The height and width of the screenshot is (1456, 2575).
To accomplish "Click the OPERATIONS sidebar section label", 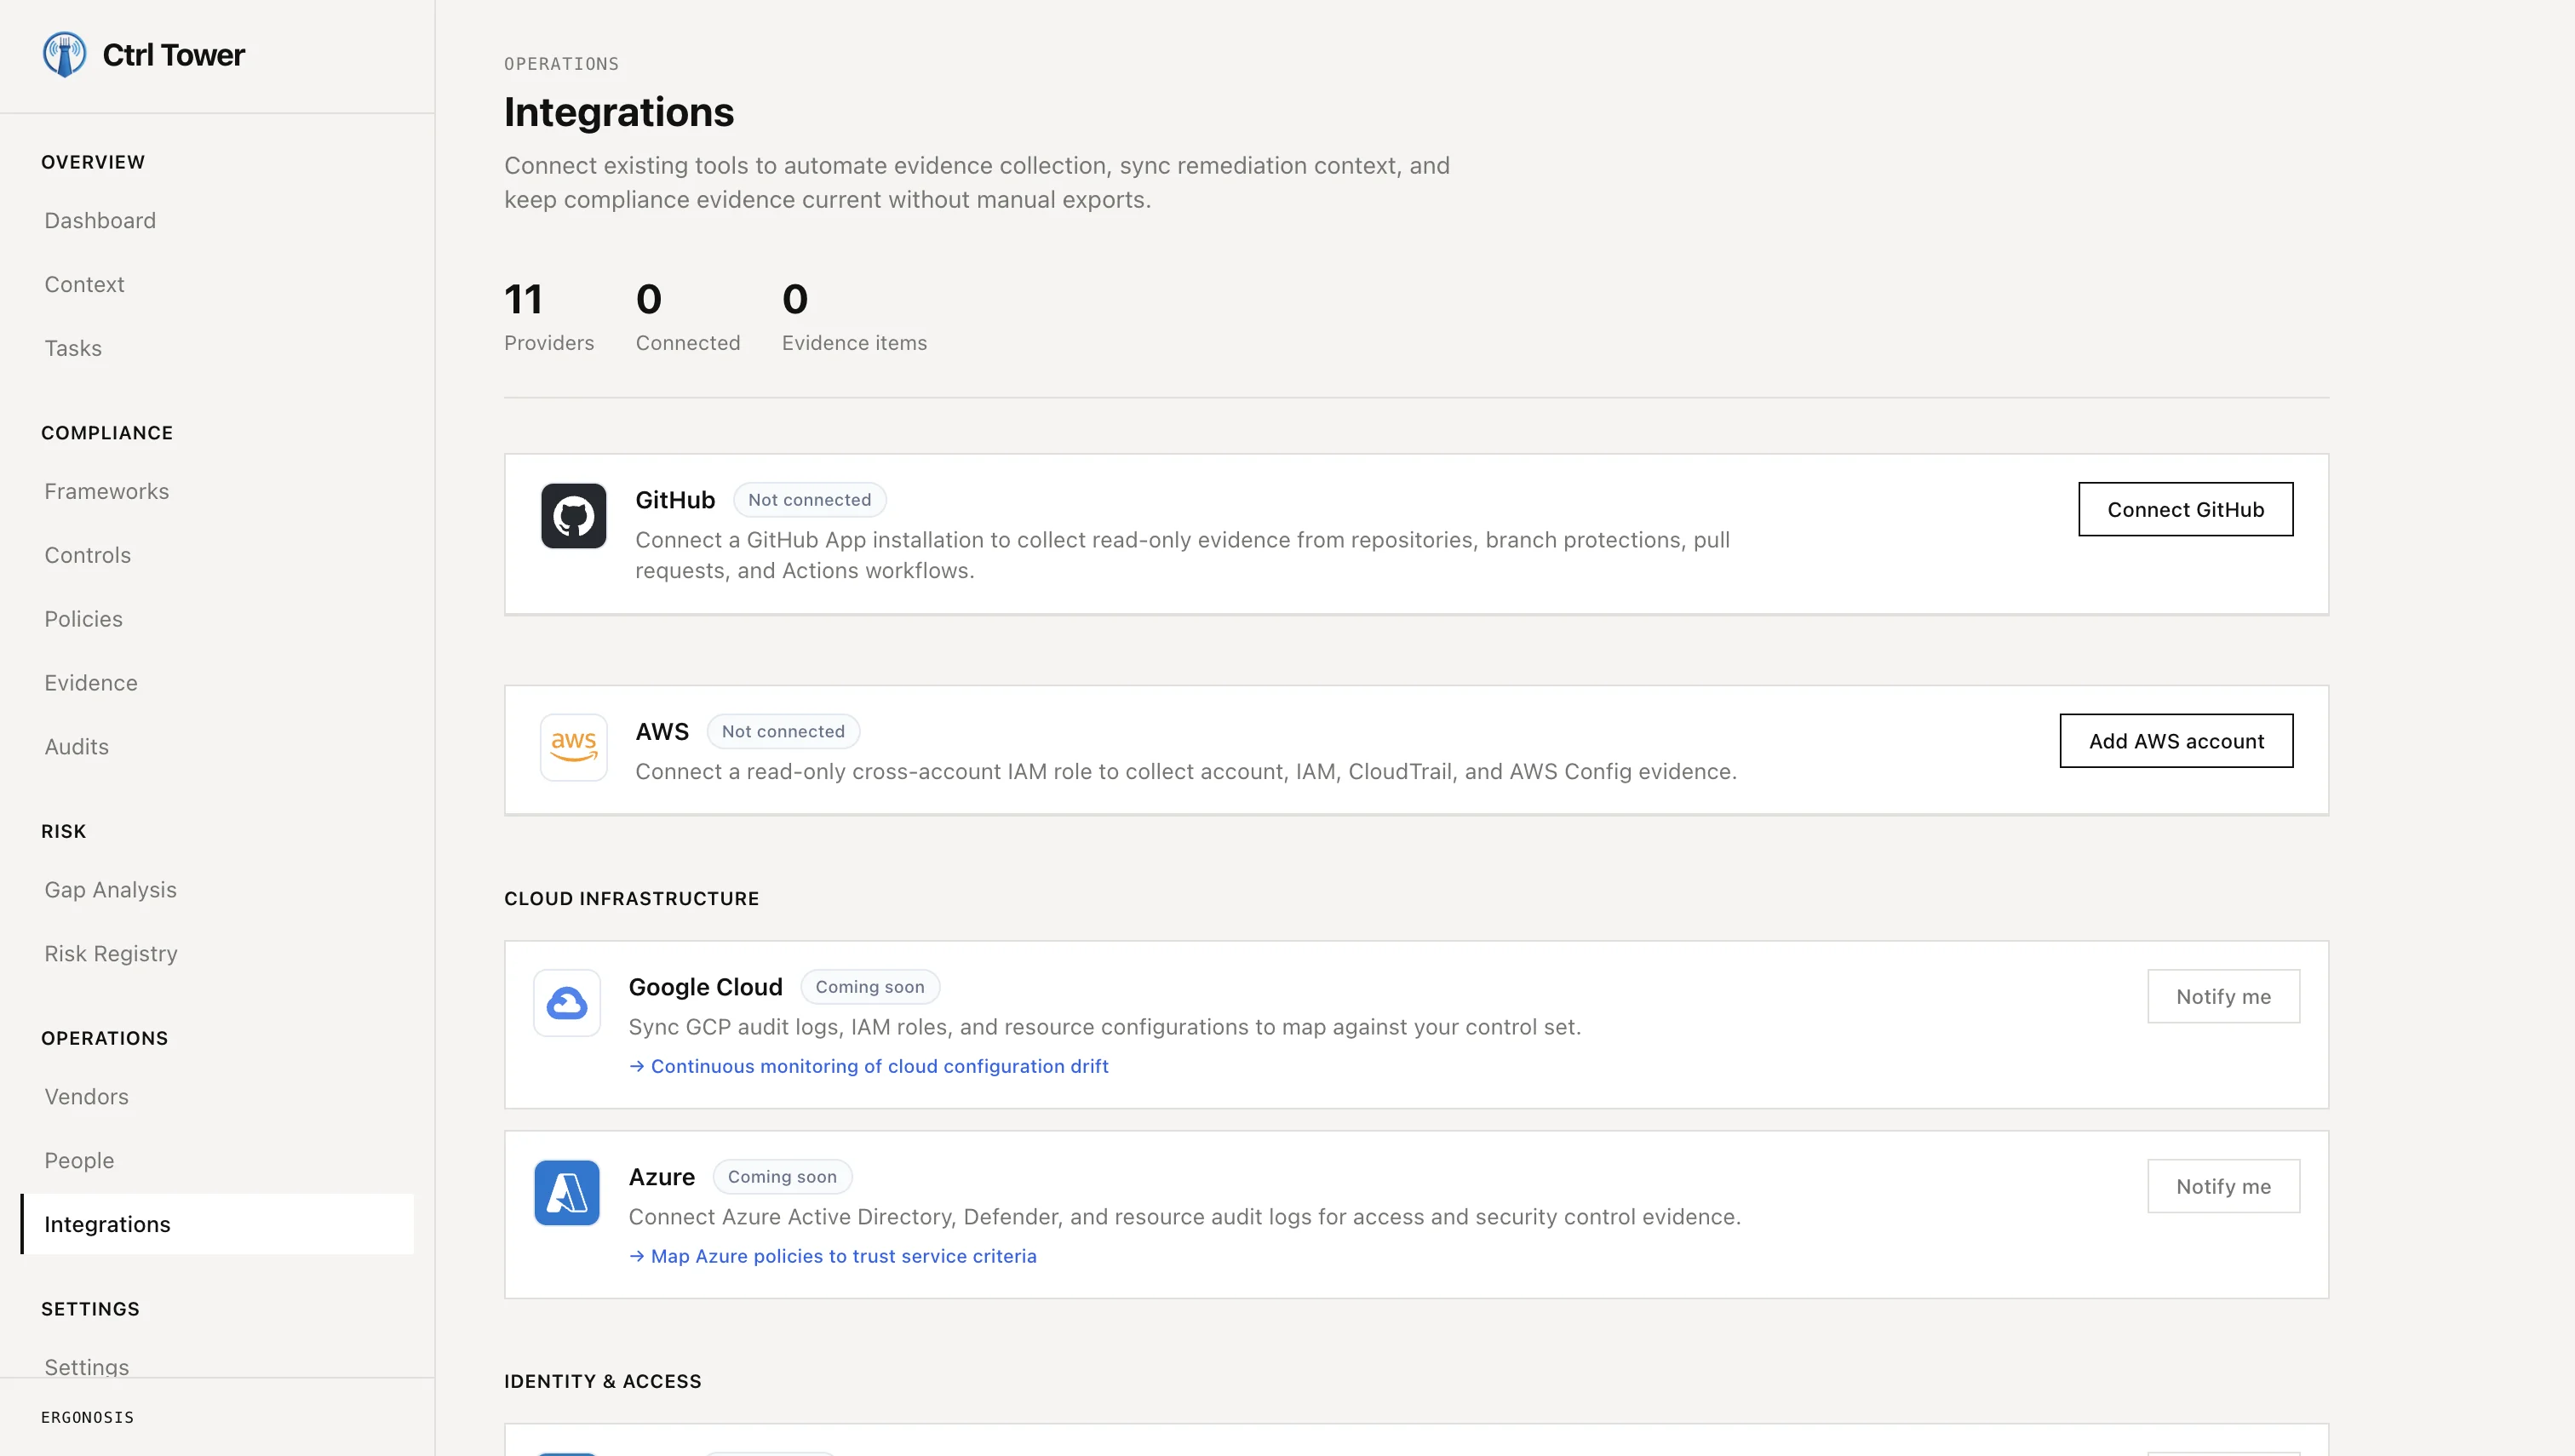I will pyautogui.click(x=104, y=1039).
